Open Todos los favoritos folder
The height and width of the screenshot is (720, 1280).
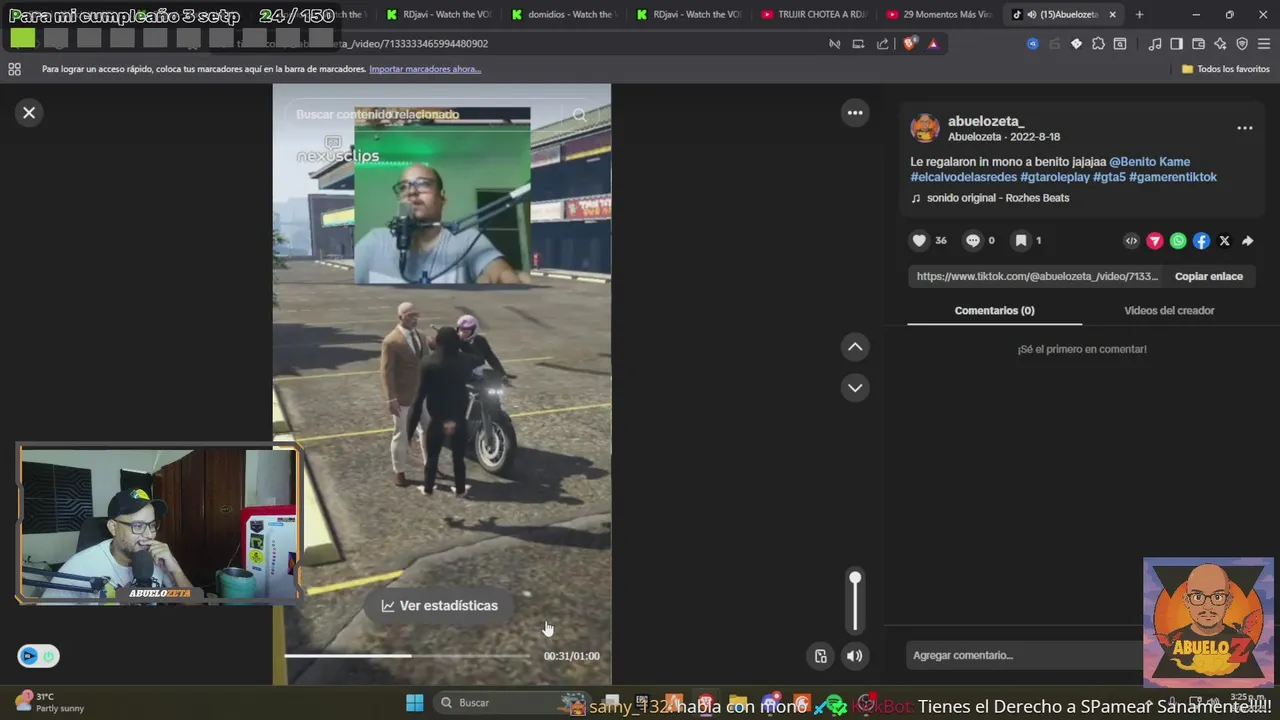click(x=1226, y=69)
